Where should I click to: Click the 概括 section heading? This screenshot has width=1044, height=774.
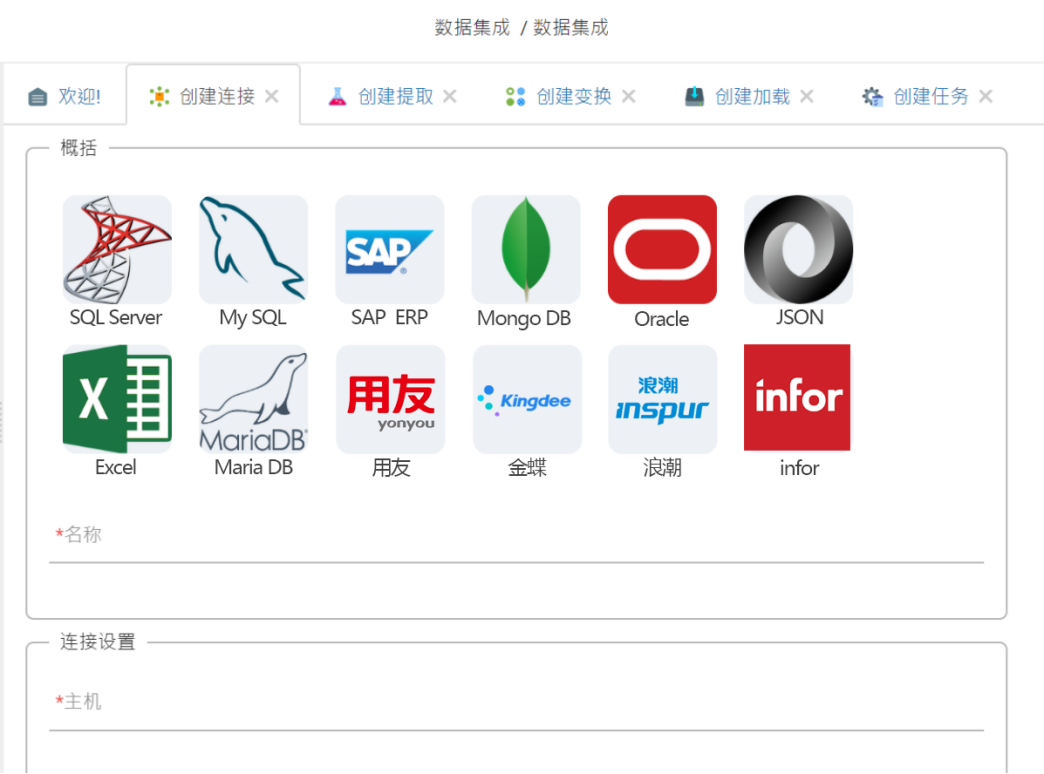[x=79, y=148]
